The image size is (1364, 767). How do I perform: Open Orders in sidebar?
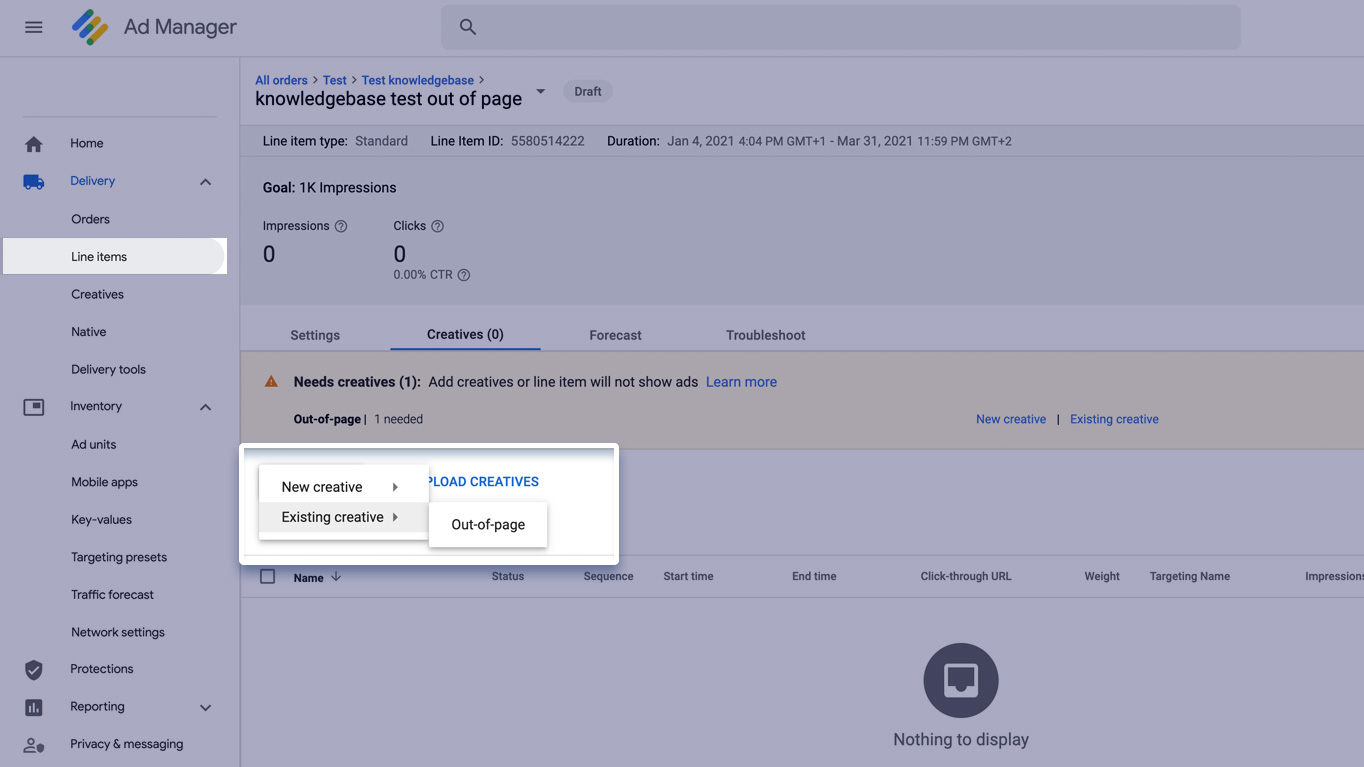click(90, 219)
